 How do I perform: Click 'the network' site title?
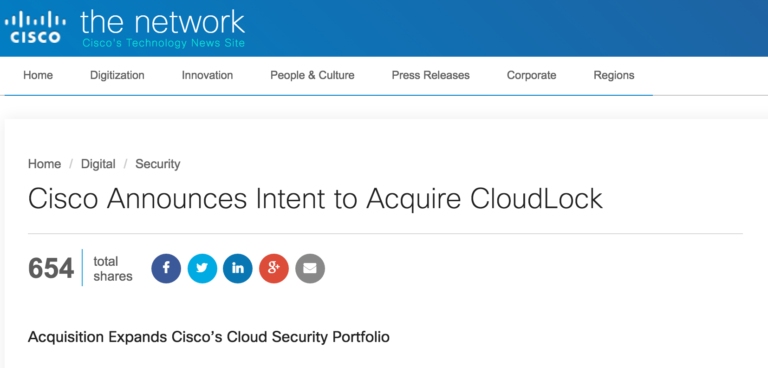click(x=162, y=23)
